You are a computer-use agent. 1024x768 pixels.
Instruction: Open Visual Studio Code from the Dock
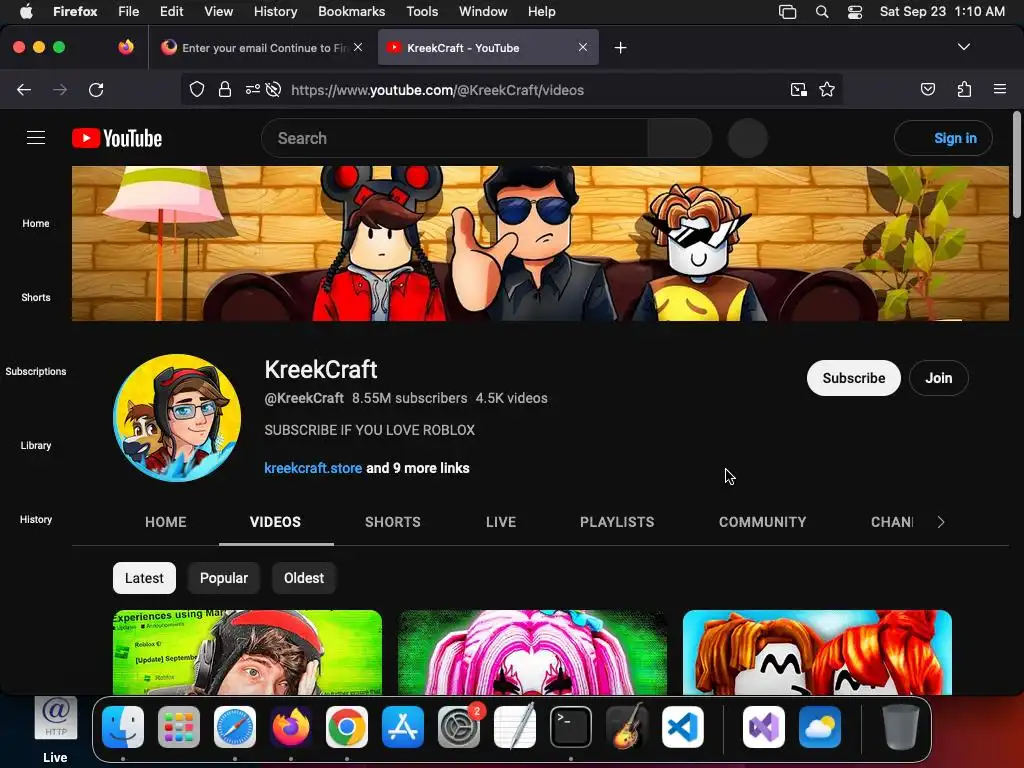[x=682, y=727]
